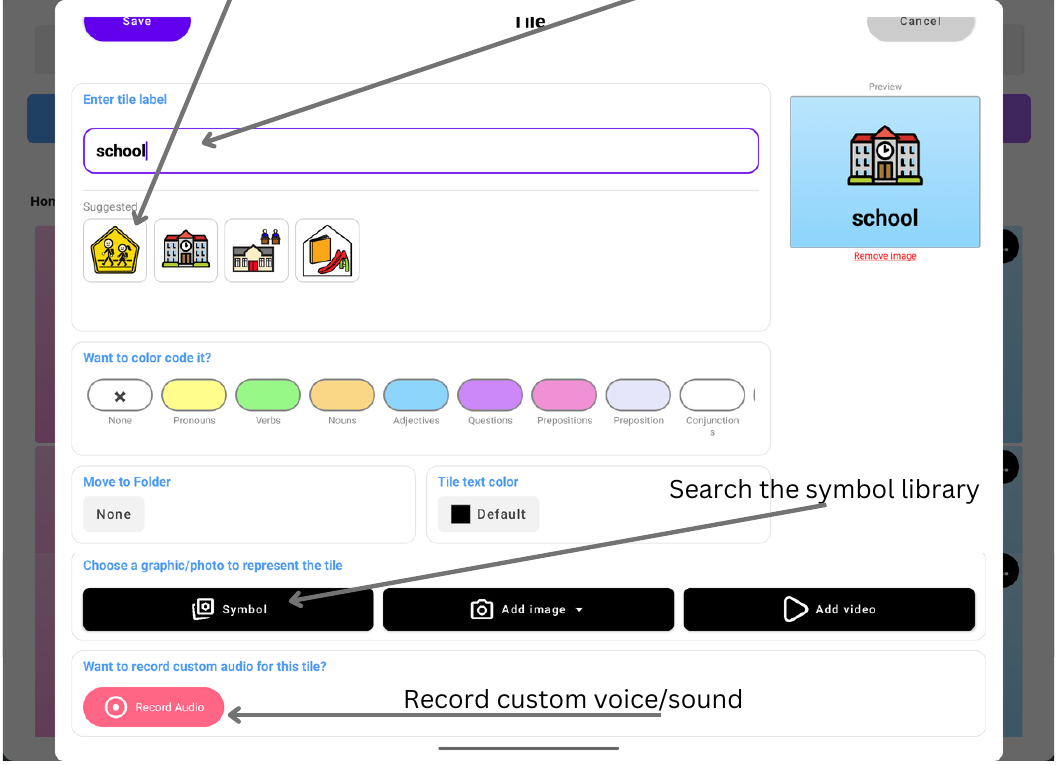The image size is (1057, 765).
Task: Click the 'Enter tile label' heading
Action: (125, 100)
